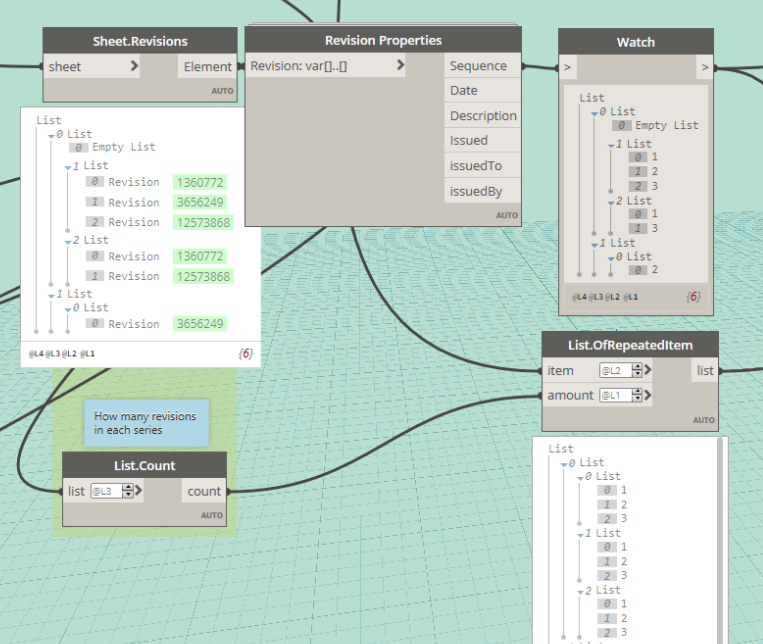Adjust the @L2 level stepper on the item port
763x644 pixels.
point(635,370)
